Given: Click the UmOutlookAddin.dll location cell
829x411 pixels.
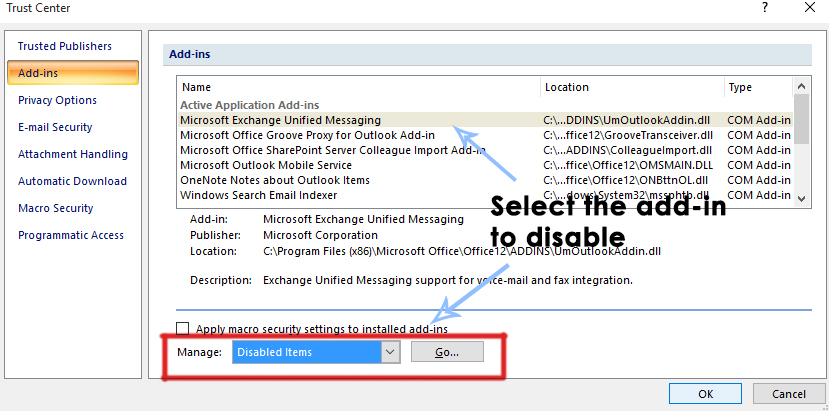Looking at the screenshot, I should (629, 120).
